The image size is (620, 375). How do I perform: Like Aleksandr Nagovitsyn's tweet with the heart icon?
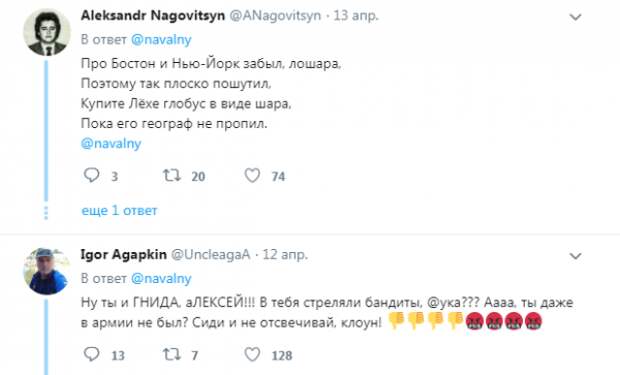(x=252, y=175)
